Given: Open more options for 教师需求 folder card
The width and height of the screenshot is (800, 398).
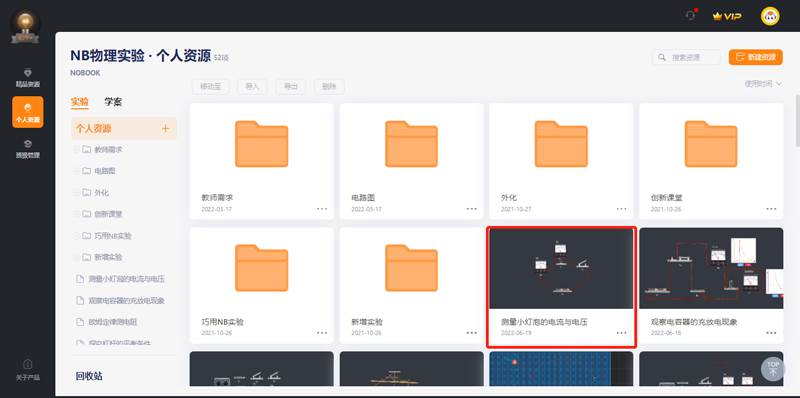Looking at the screenshot, I should pyautogui.click(x=322, y=209).
